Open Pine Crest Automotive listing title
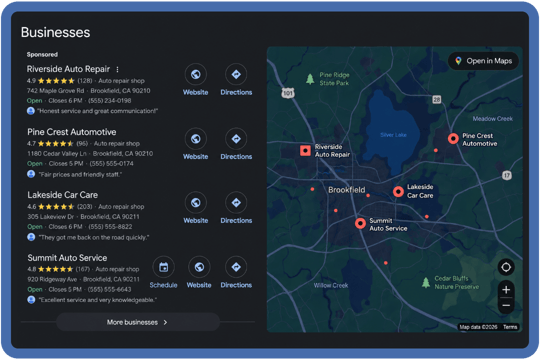Viewport: 540px width, 360px height. 72,132
